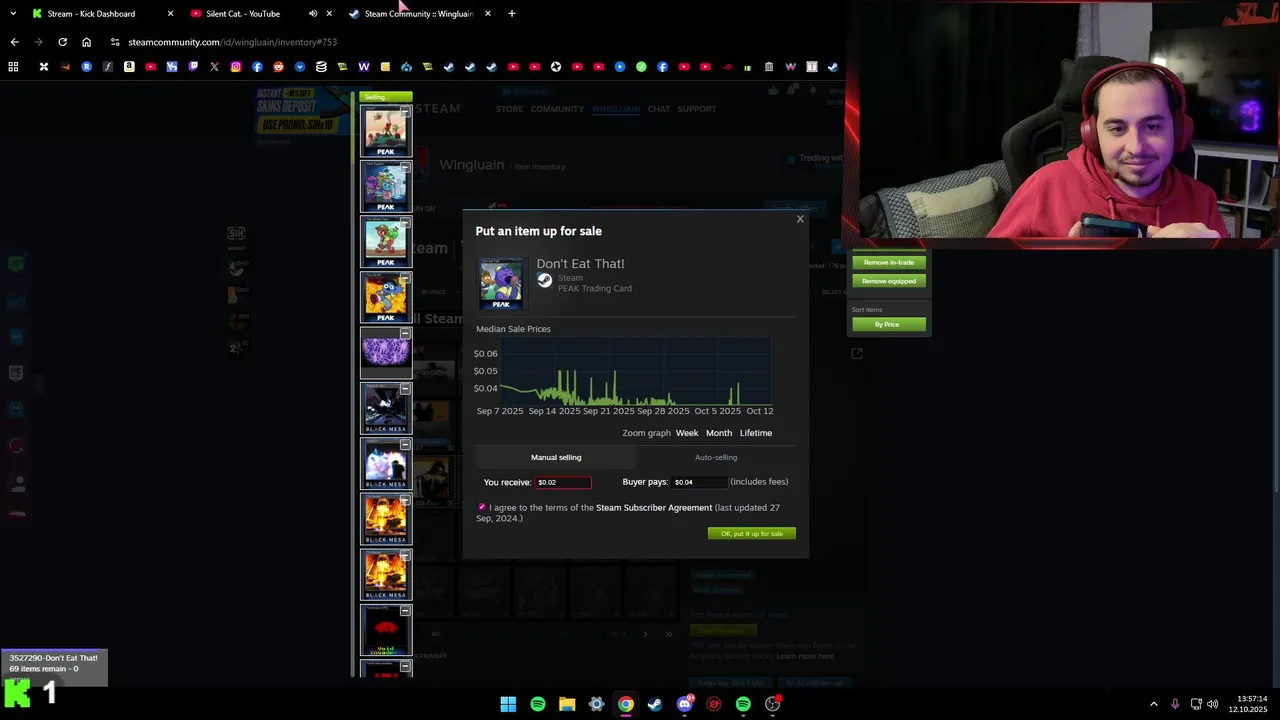Open the apps grid bookmark icon
Viewport: 1280px width, 720px height.
pyautogui.click(x=13, y=67)
